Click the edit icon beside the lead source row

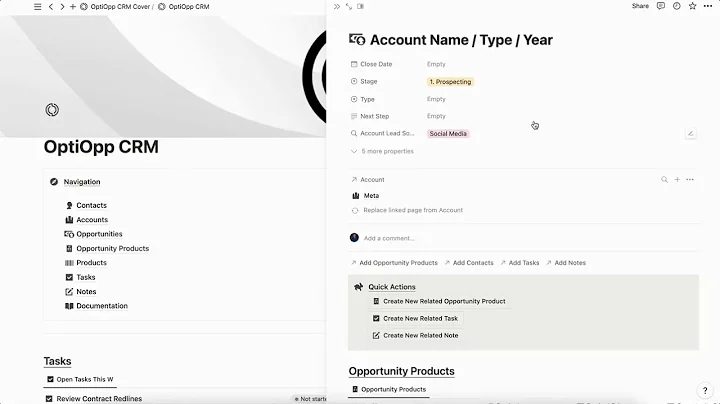coord(691,134)
